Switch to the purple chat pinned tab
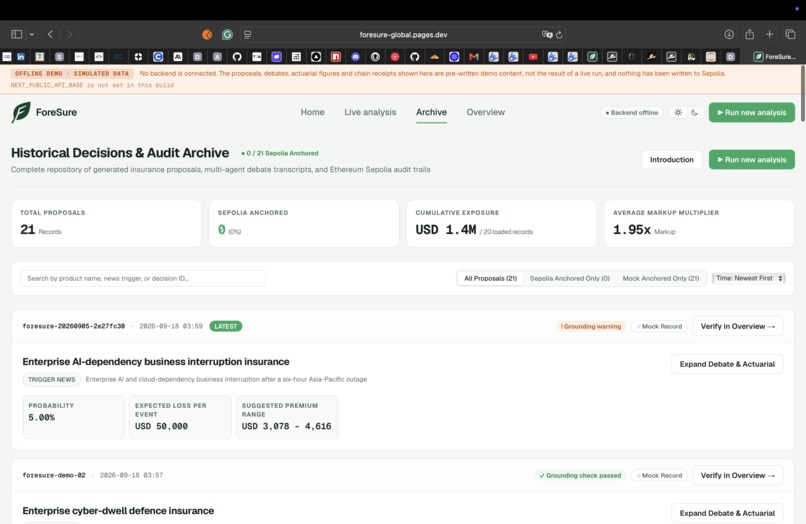Viewport: 806px width, 524px height. 277,57
